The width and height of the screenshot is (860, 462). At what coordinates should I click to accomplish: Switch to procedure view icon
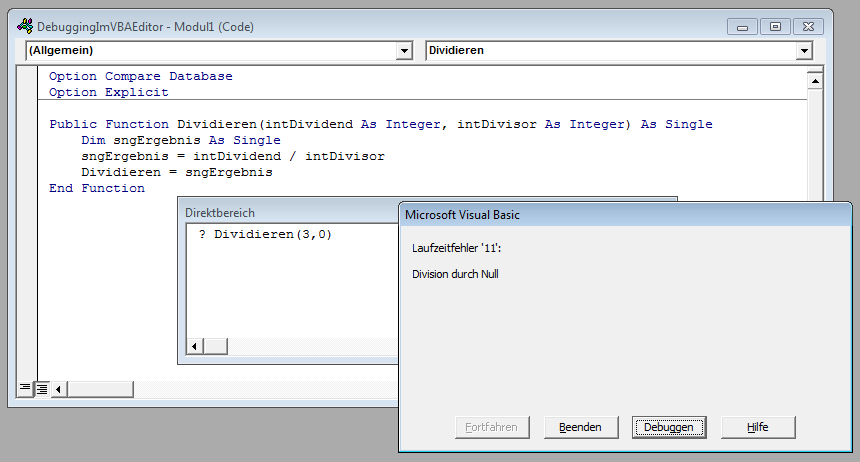coord(25,388)
